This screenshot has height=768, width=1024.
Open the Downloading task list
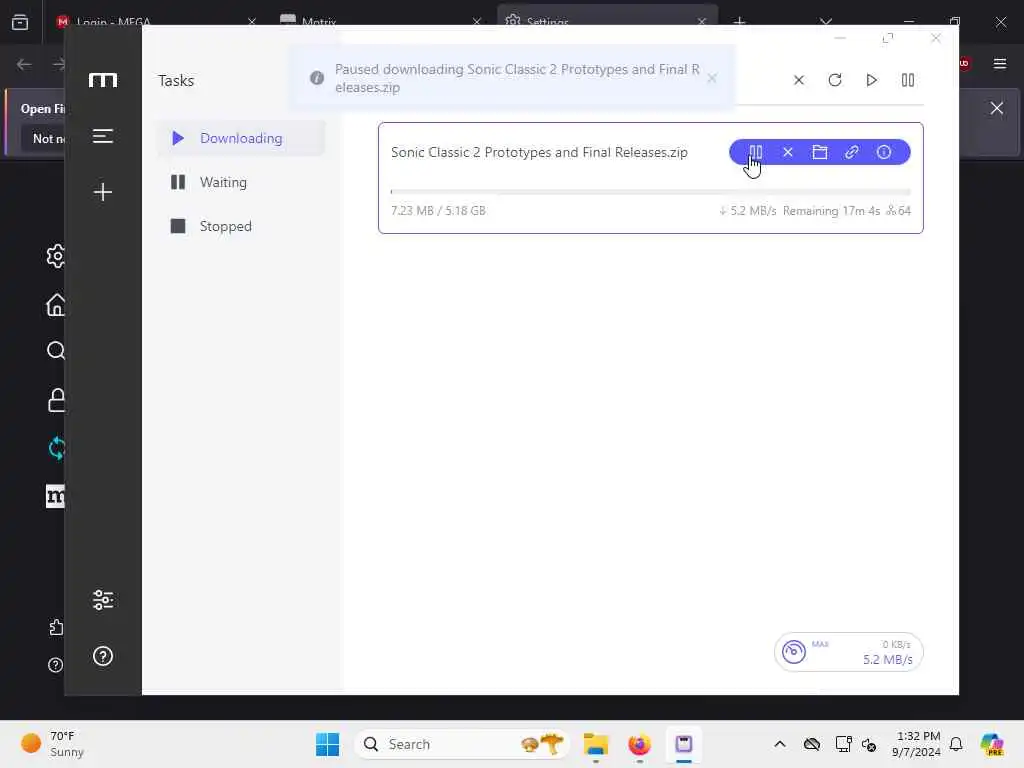pos(241,138)
